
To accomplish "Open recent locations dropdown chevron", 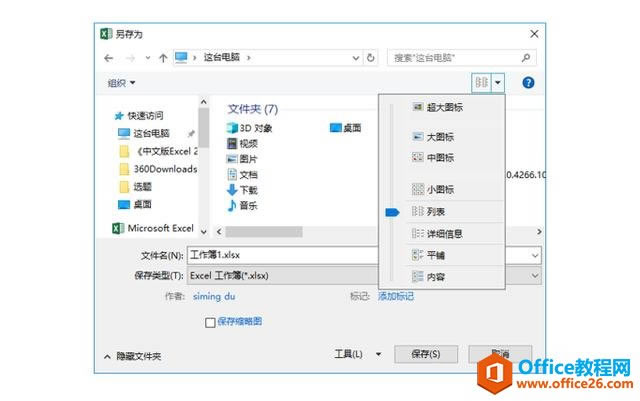I will click(x=148, y=58).
